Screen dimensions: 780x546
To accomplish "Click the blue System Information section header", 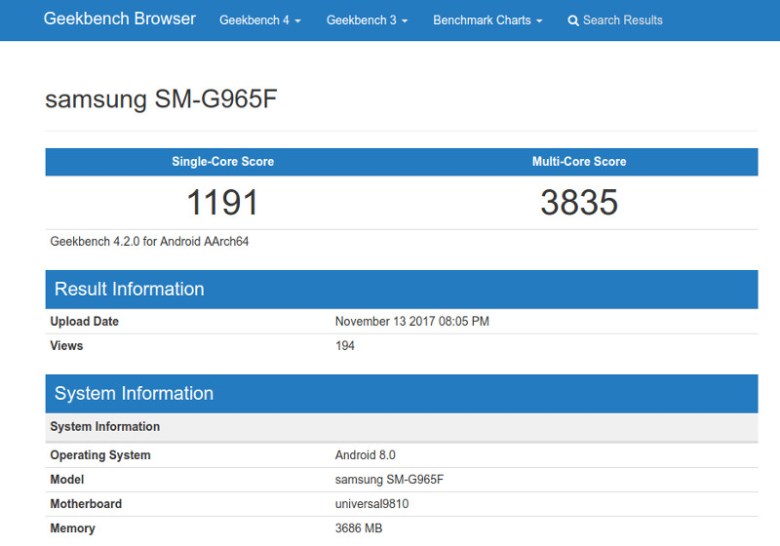I will [x=134, y=393].
